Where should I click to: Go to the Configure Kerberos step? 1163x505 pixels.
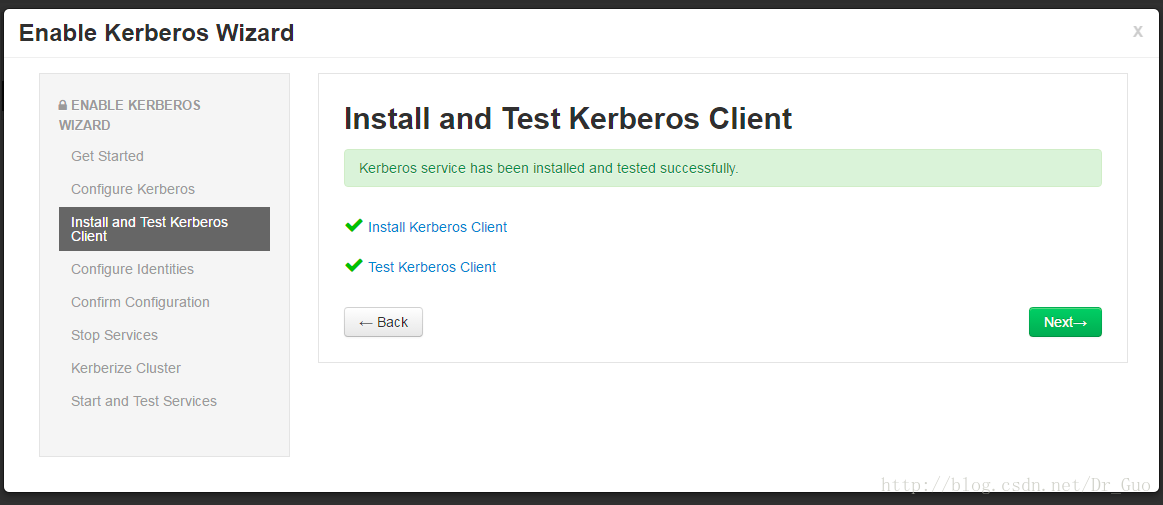coord(133,189)
